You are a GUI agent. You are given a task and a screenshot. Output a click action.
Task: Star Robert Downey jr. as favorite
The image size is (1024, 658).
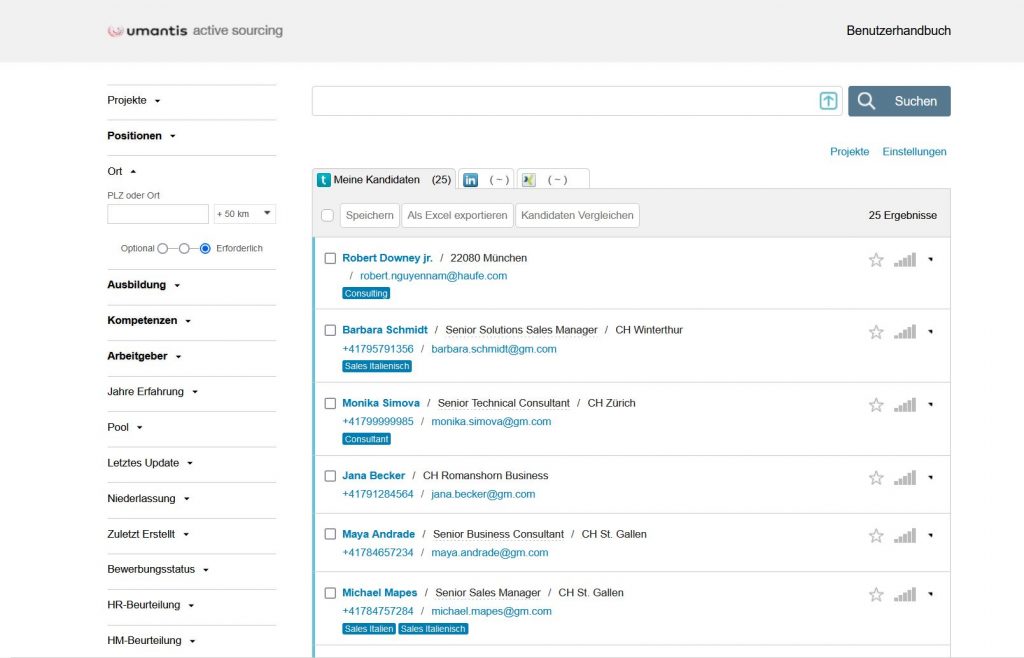tap(876, 260)
